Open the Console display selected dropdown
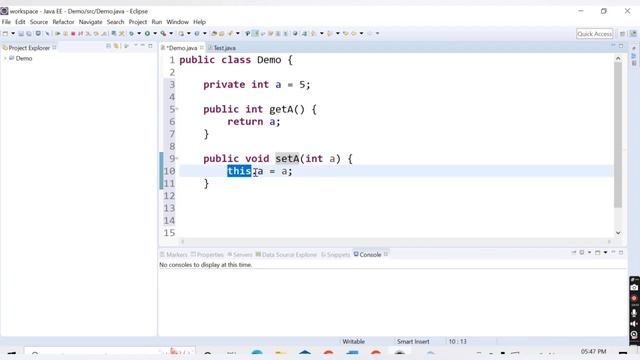 (589, 253)
